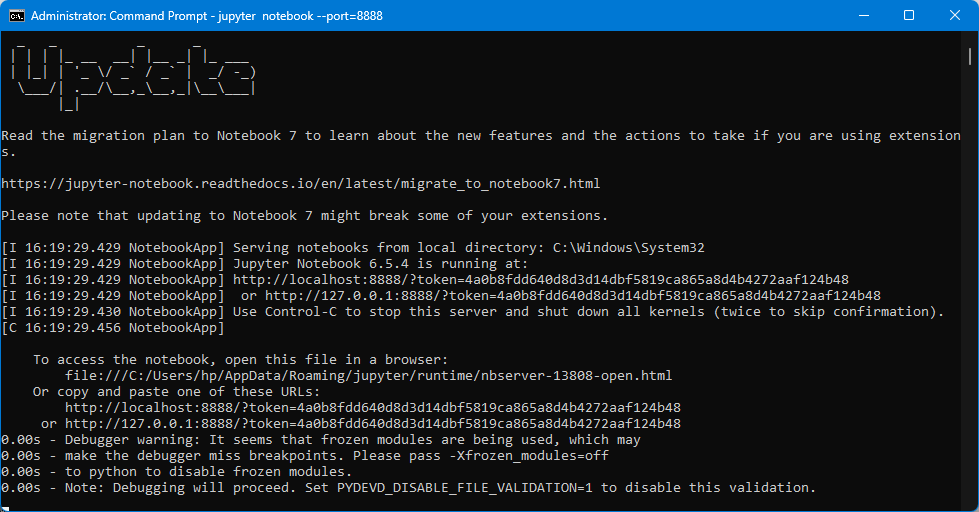The image size is (979, 512).
Task: Click 'To access the notebook, open this file' line
Action: [x=241, y=360]
